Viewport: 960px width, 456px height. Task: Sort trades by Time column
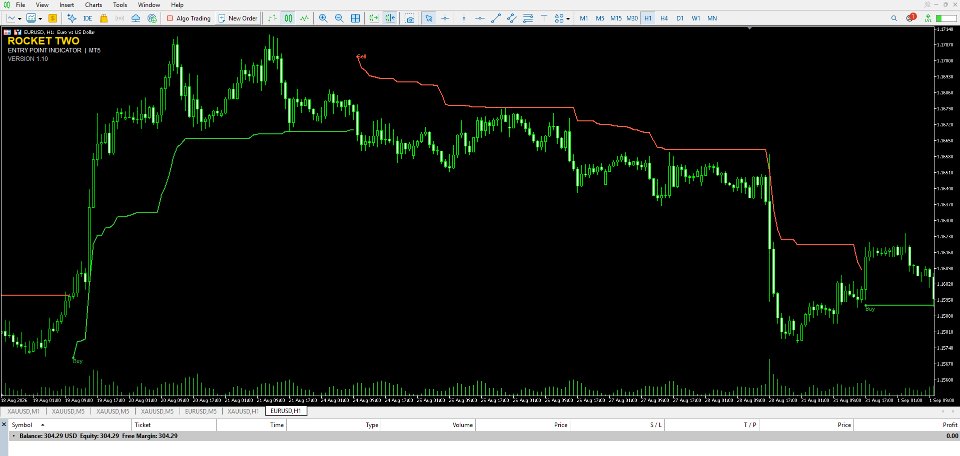click(252, 424)
